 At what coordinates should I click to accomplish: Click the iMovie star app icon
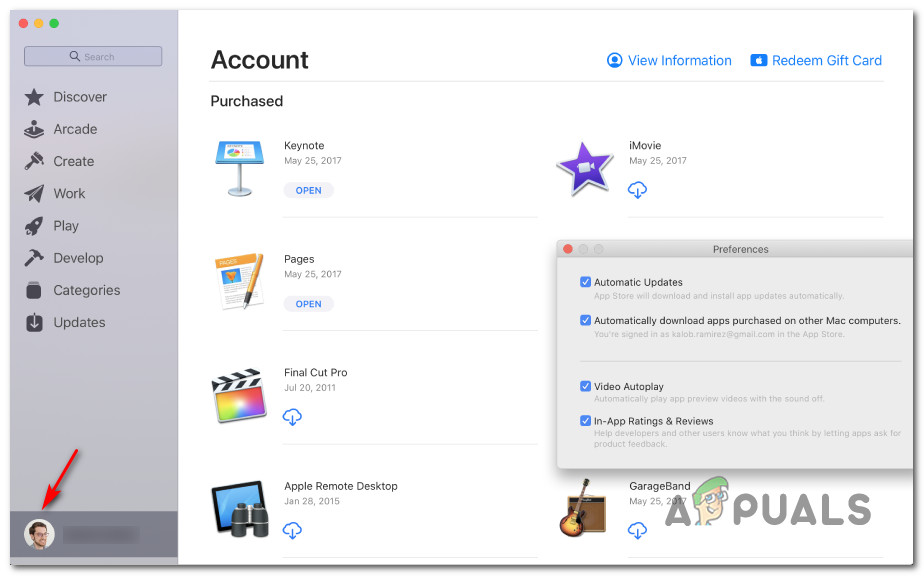[585, 169]
